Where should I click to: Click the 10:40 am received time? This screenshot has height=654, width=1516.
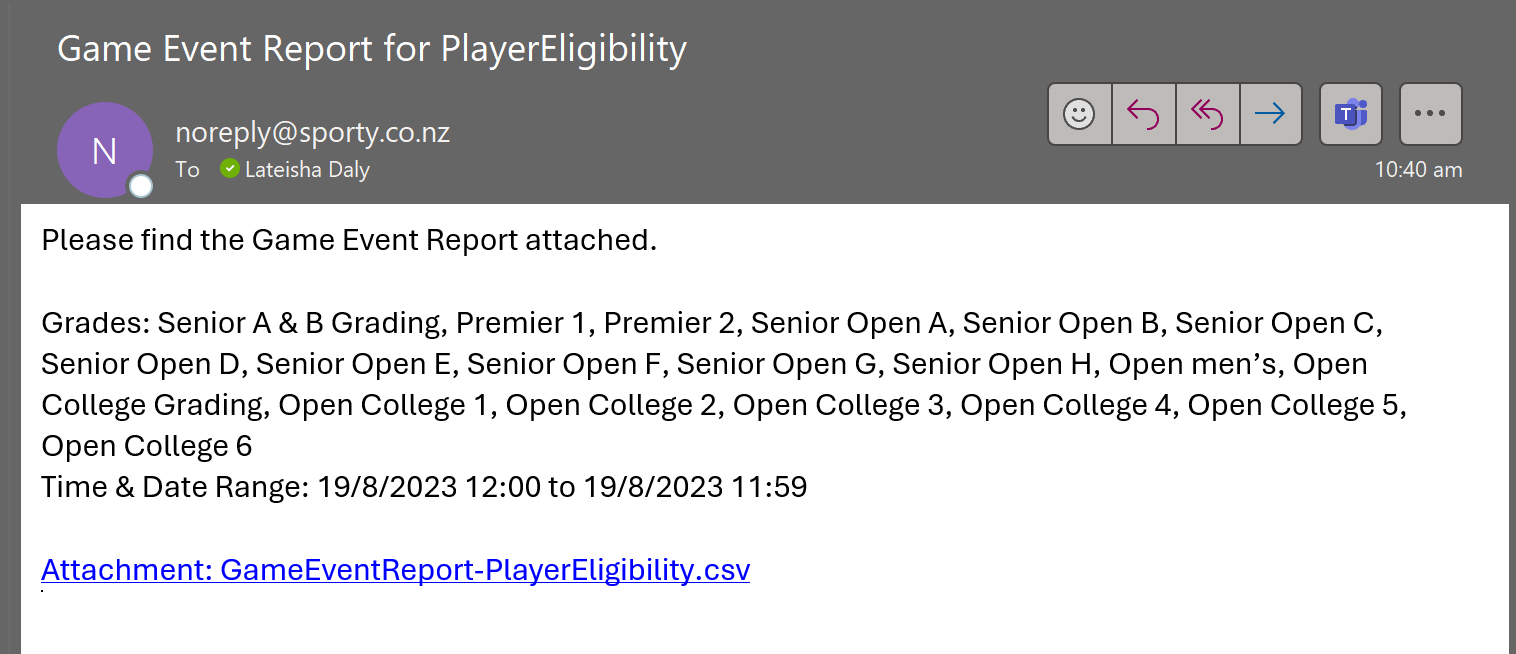pyautogui.click(x=1418, y=169)
